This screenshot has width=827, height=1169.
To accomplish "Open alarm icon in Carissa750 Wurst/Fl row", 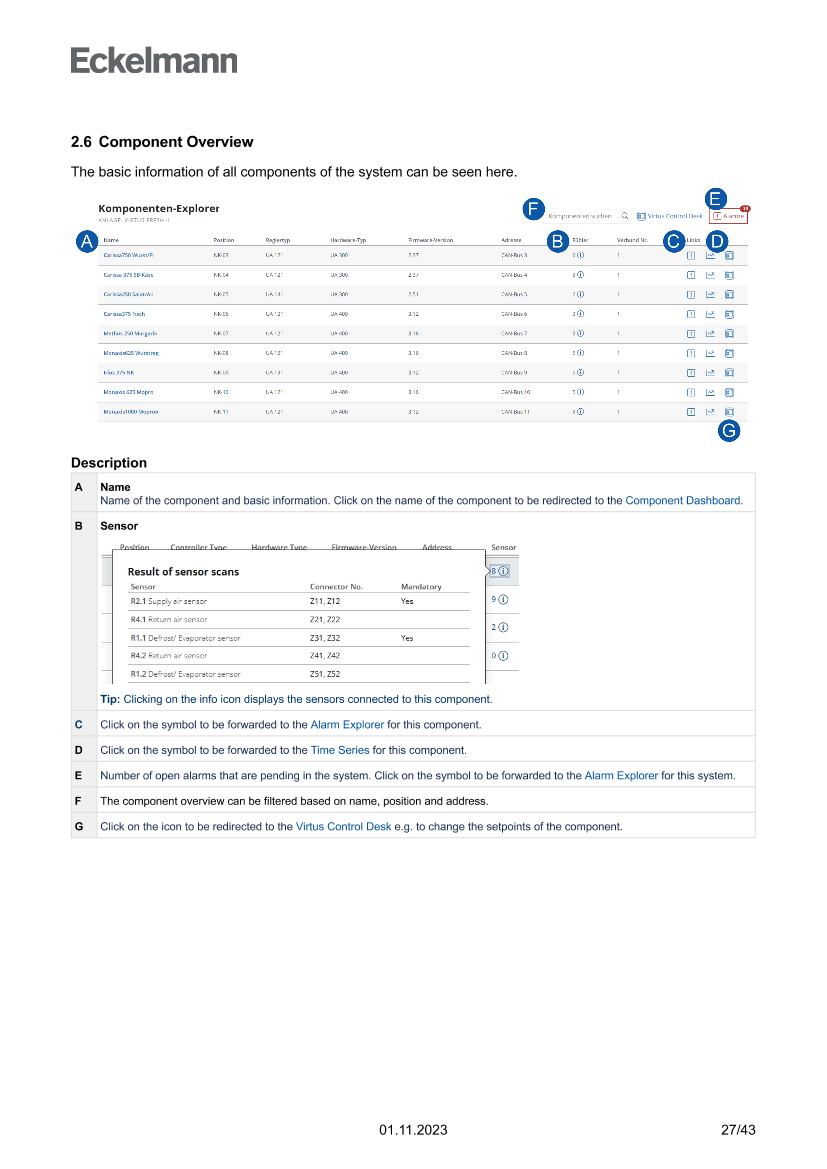I will [691, 256].
